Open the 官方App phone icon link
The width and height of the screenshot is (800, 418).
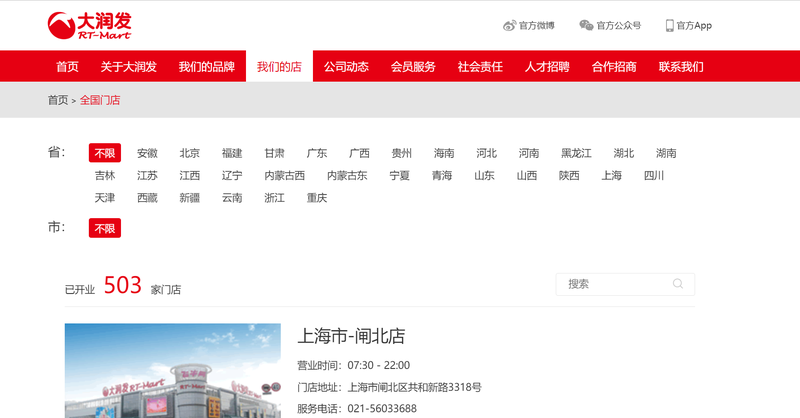(x=689, y=26)
